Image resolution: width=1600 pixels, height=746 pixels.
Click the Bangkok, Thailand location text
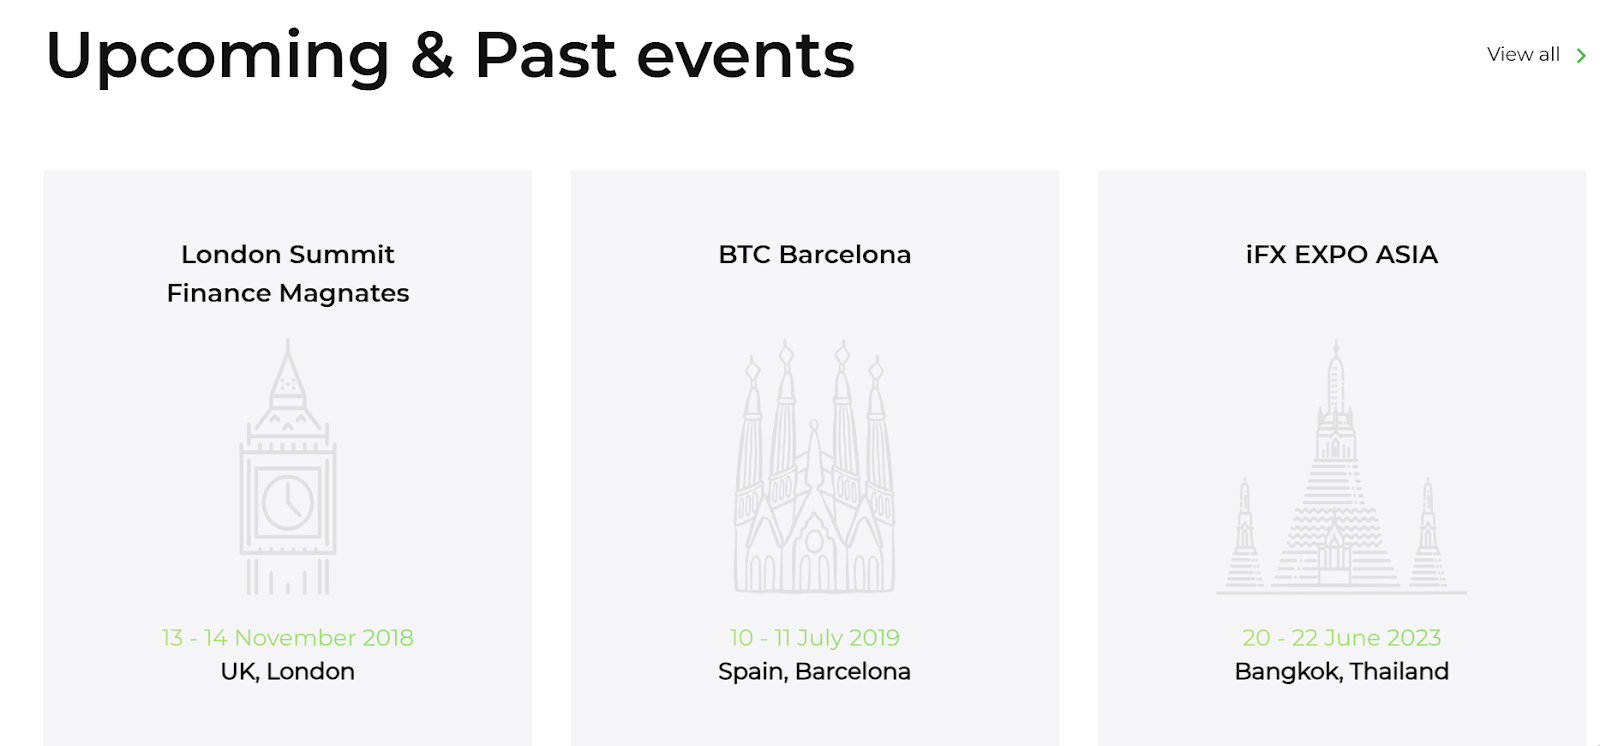click(1342, 671)
